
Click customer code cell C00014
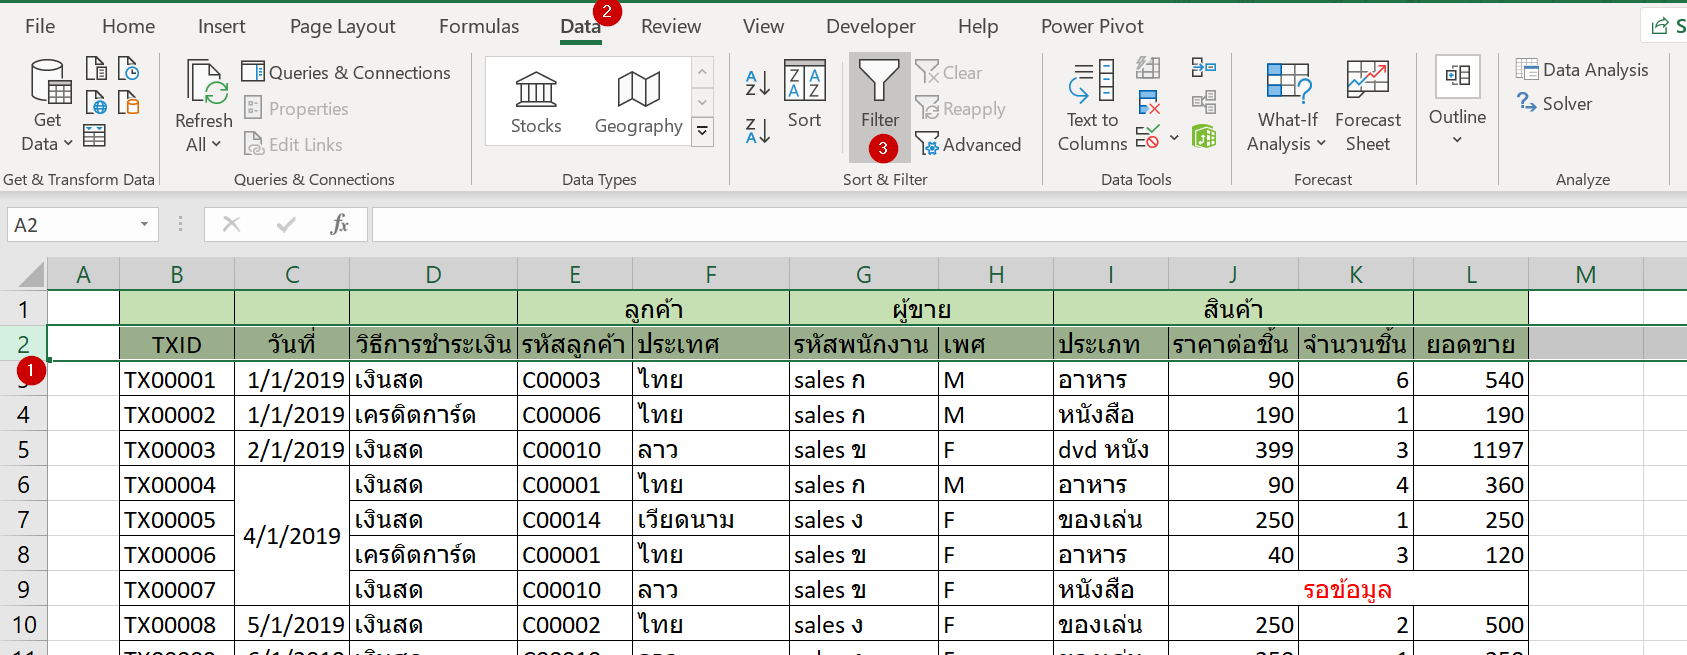point(575,519)
